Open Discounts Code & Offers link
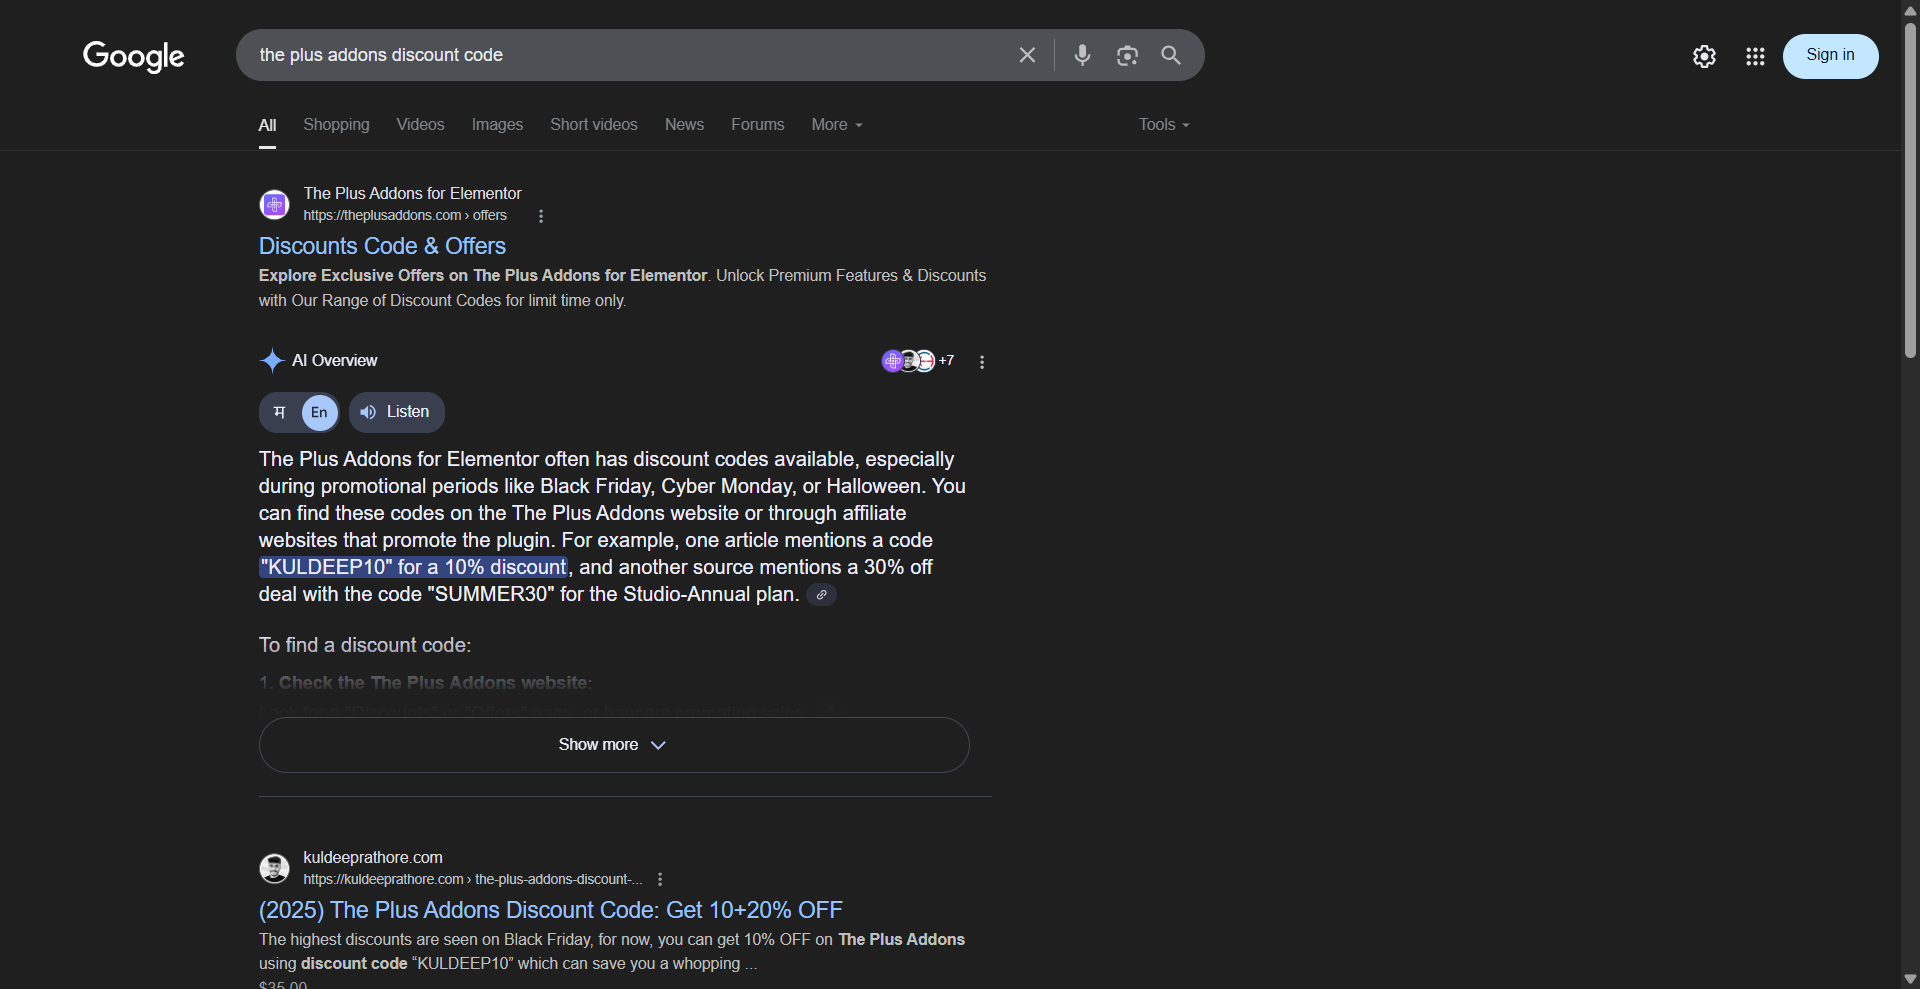The height and width of the screenshot is (989, 1920). 382,246
